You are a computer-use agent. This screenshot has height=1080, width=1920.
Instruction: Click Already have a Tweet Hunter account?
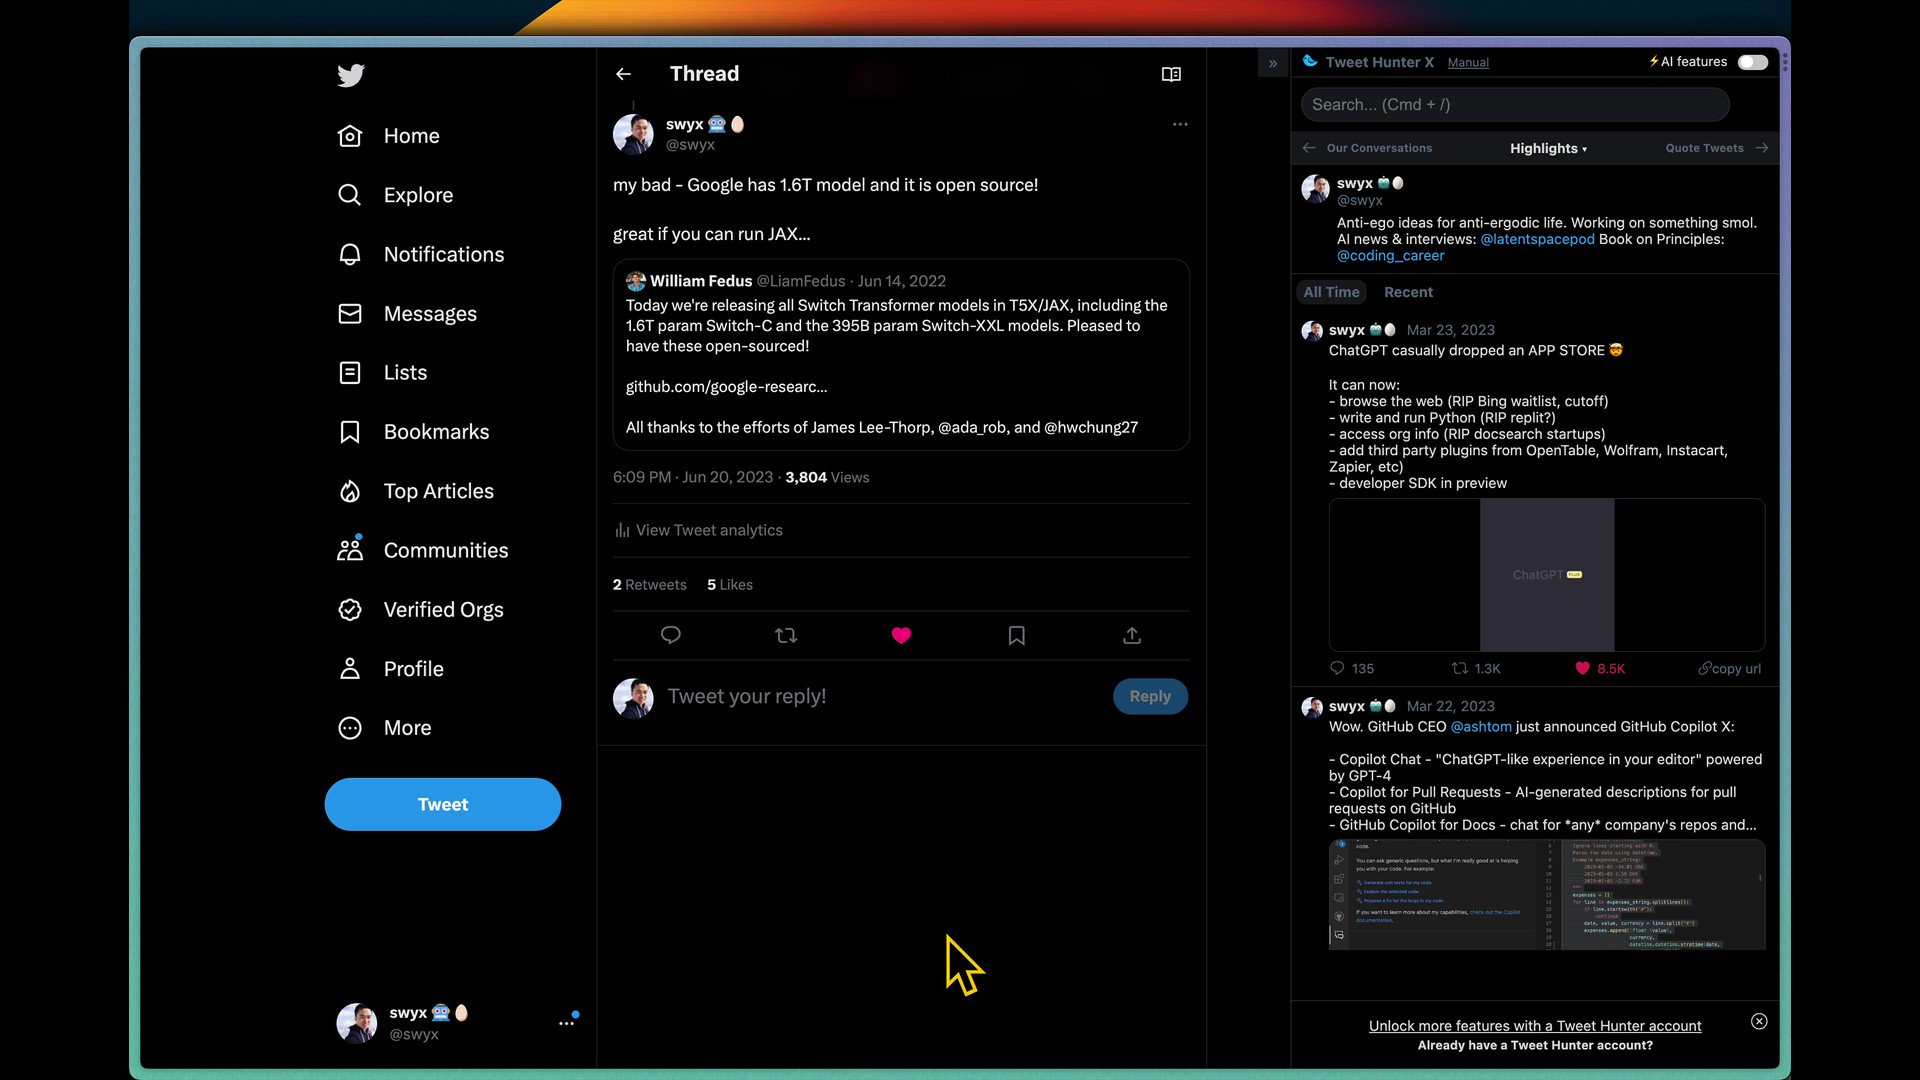[x=1535, y=1045]
